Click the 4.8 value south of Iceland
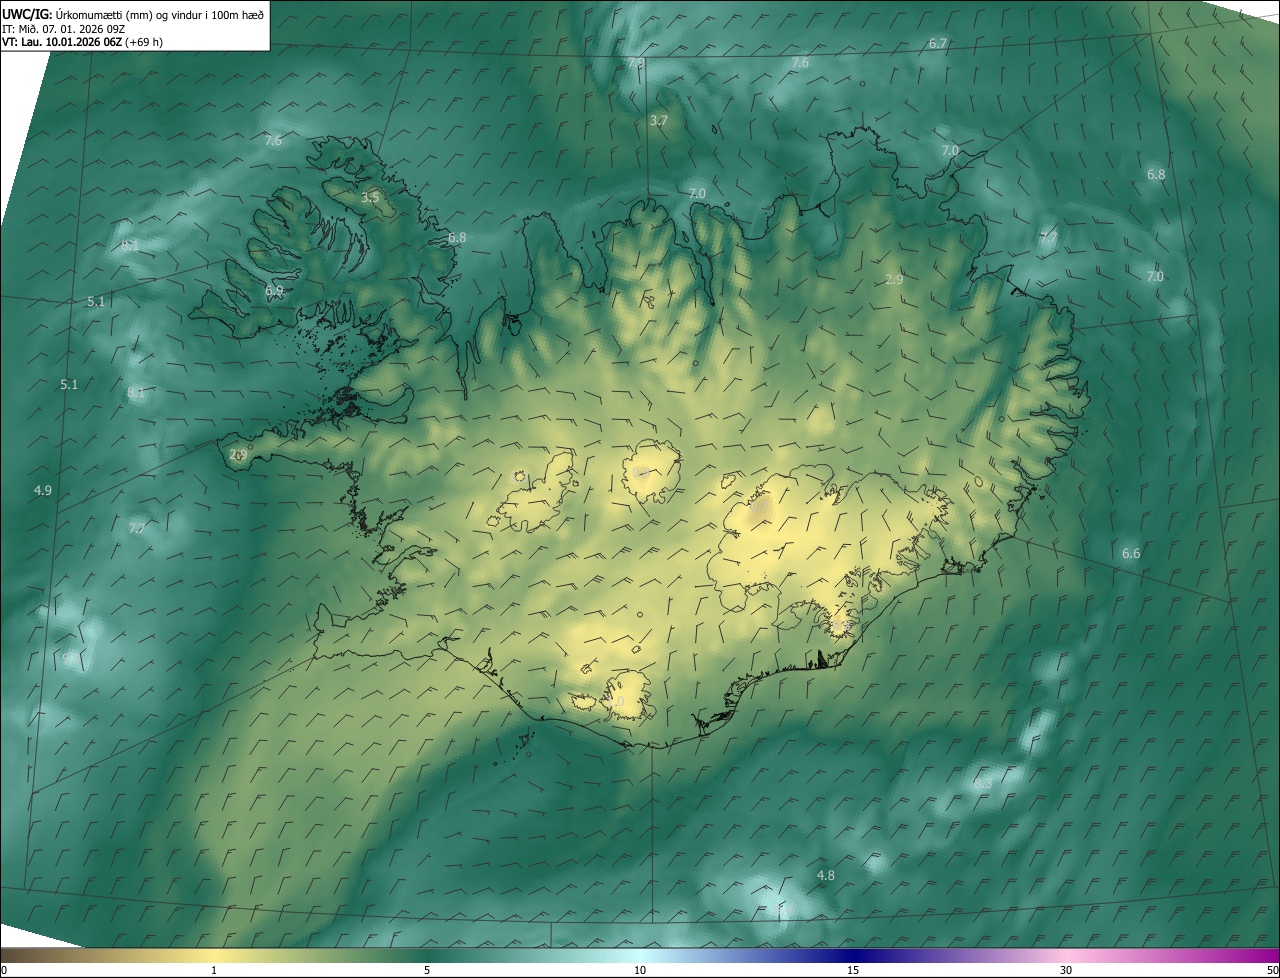This screenshot has height=978, width=1280. pos(825,875)
